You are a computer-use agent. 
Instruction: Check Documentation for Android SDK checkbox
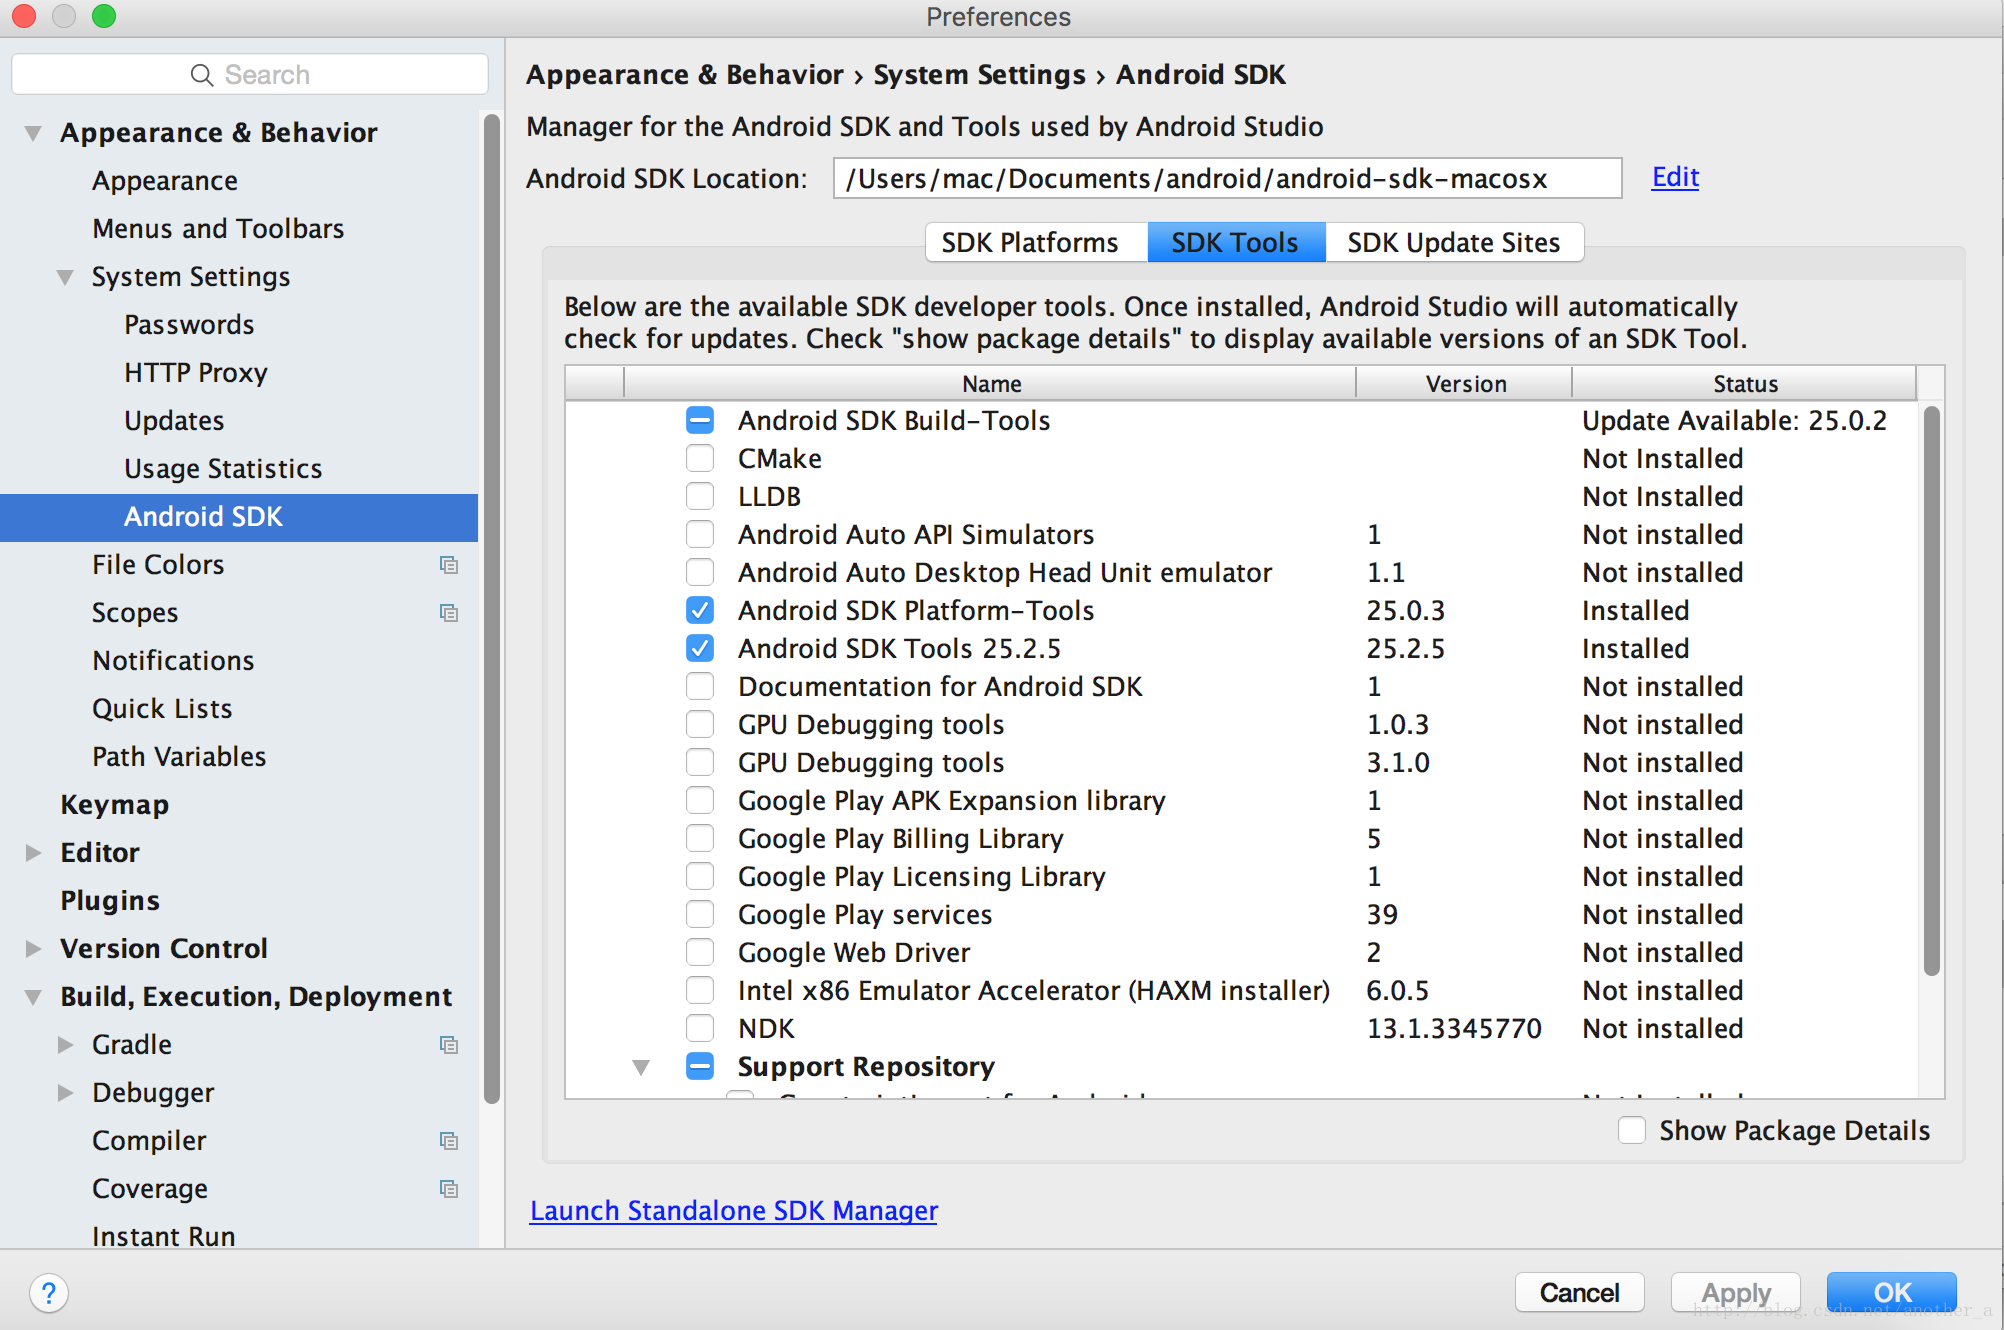[x=700, y=686]
